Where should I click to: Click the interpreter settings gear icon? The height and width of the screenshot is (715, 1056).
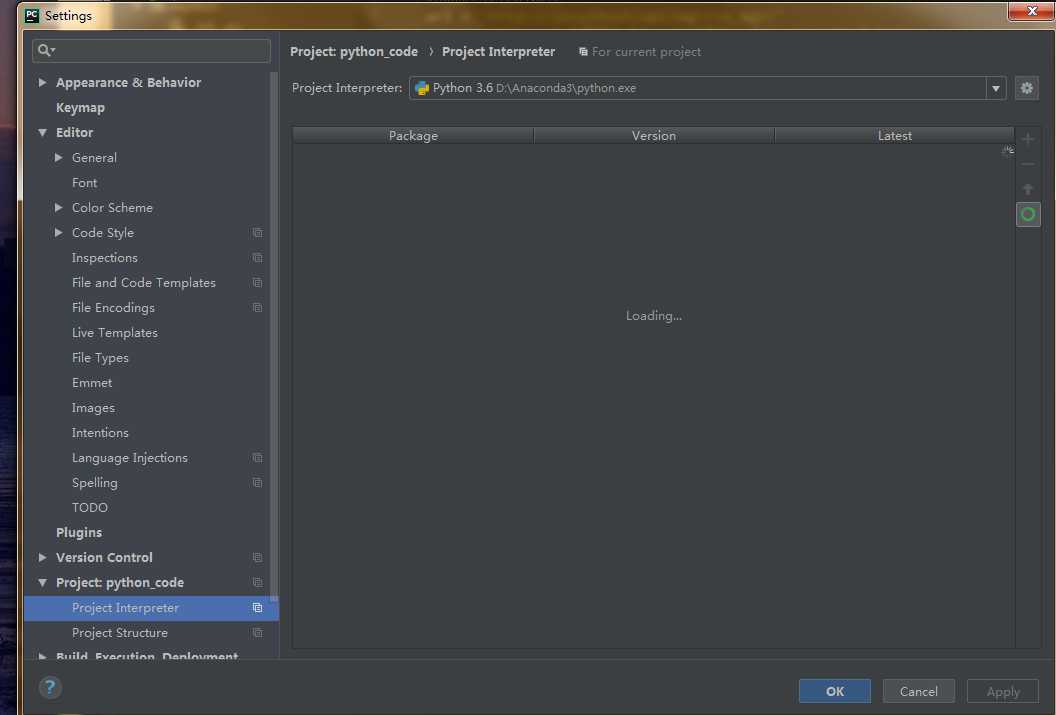(1026, 88)
